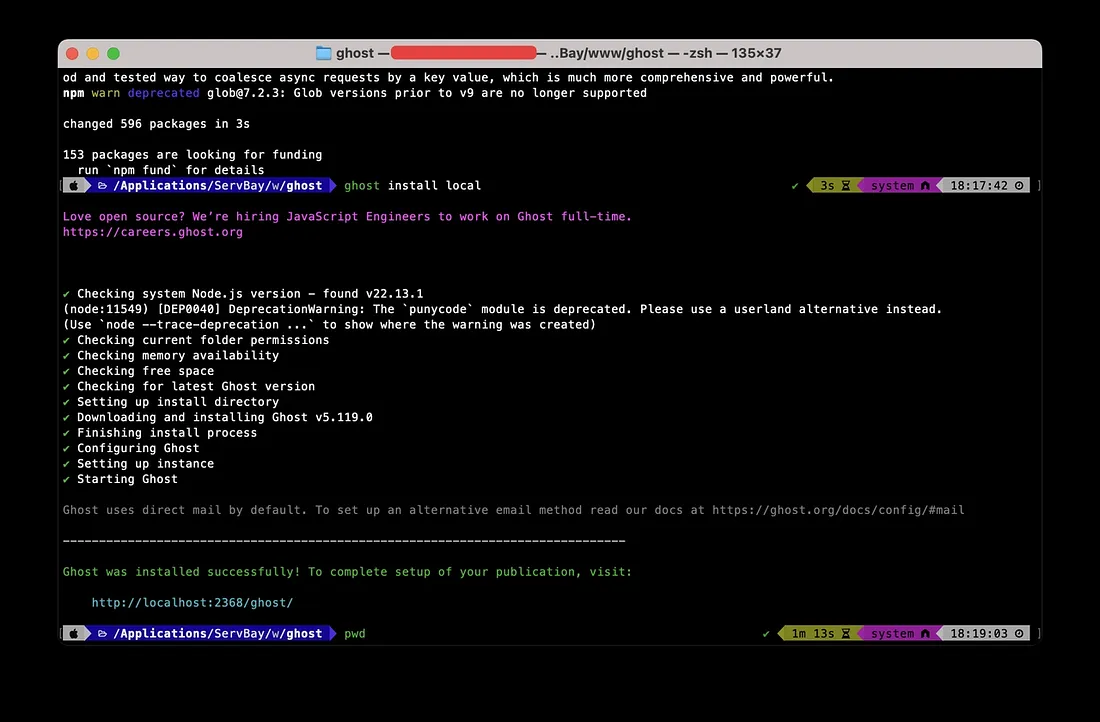Screen dimensions: 1100x722
Task: Click 'Ghost was installed successfully!' message
Action: click(182, 572)
